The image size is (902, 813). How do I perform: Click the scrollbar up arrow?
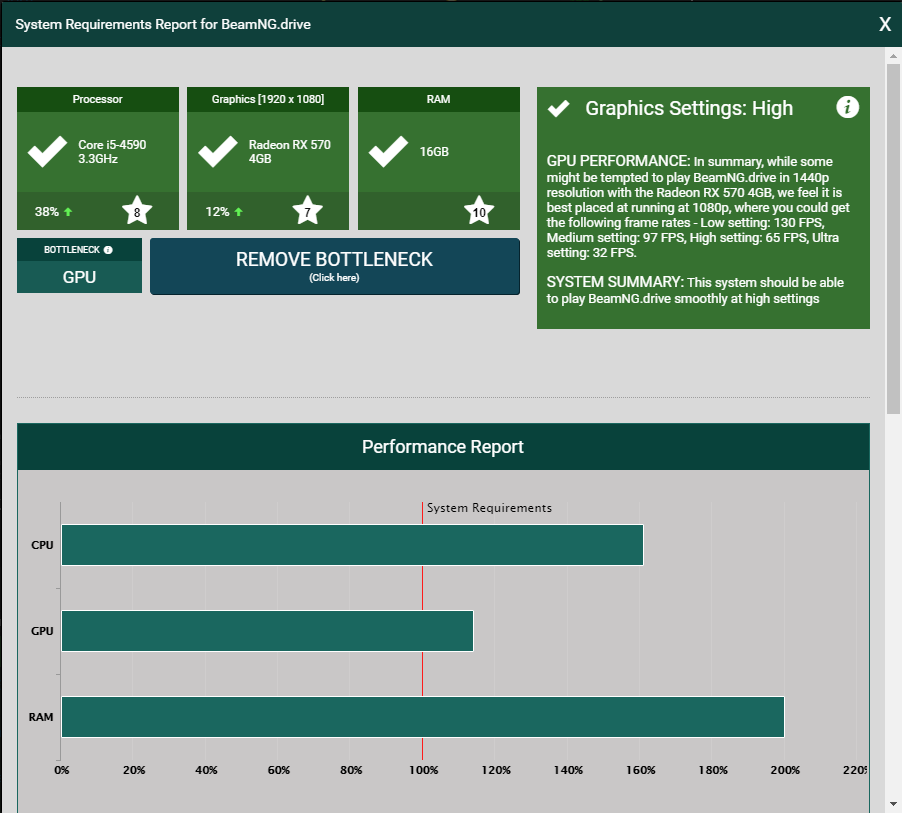click(x=893, y=56)
